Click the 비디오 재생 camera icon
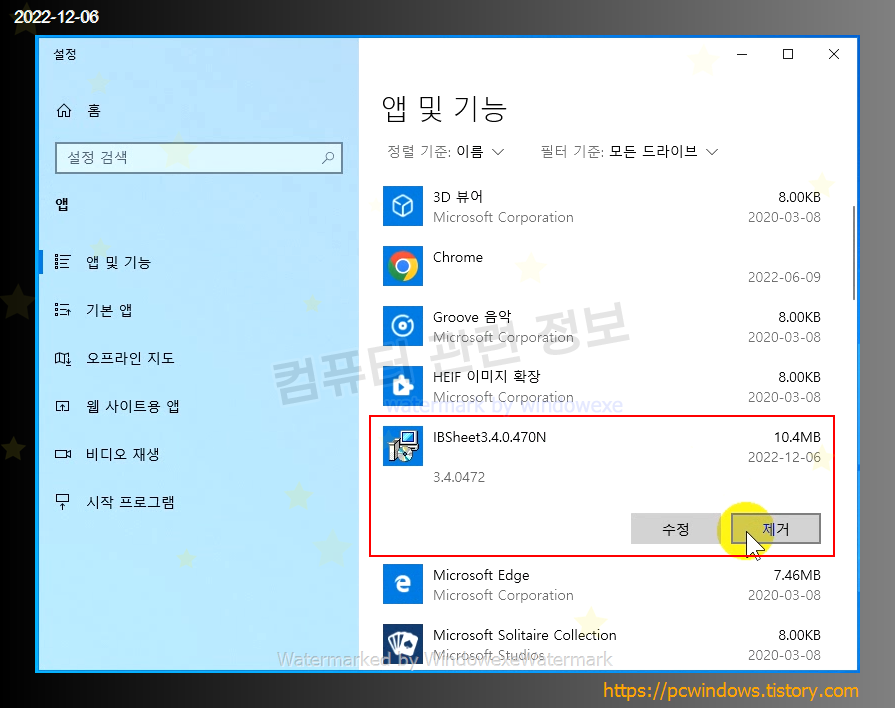 pos(62,454)
